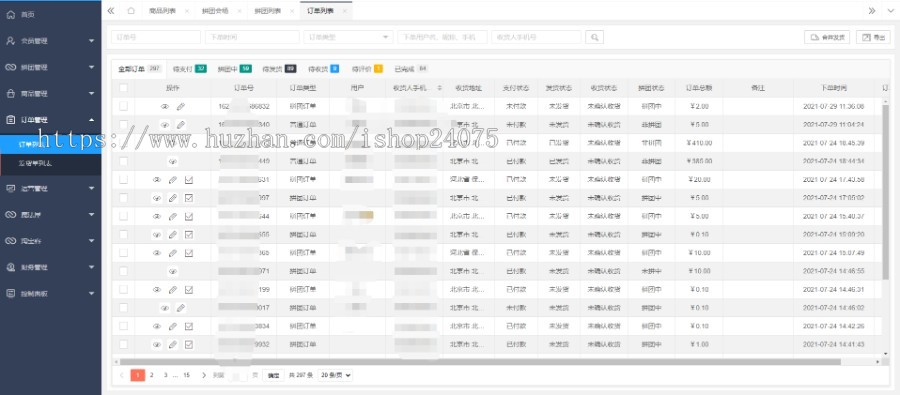Show the 全部订单 297 status tab
The image size is (900, 395).
click(x=139, y=69)
